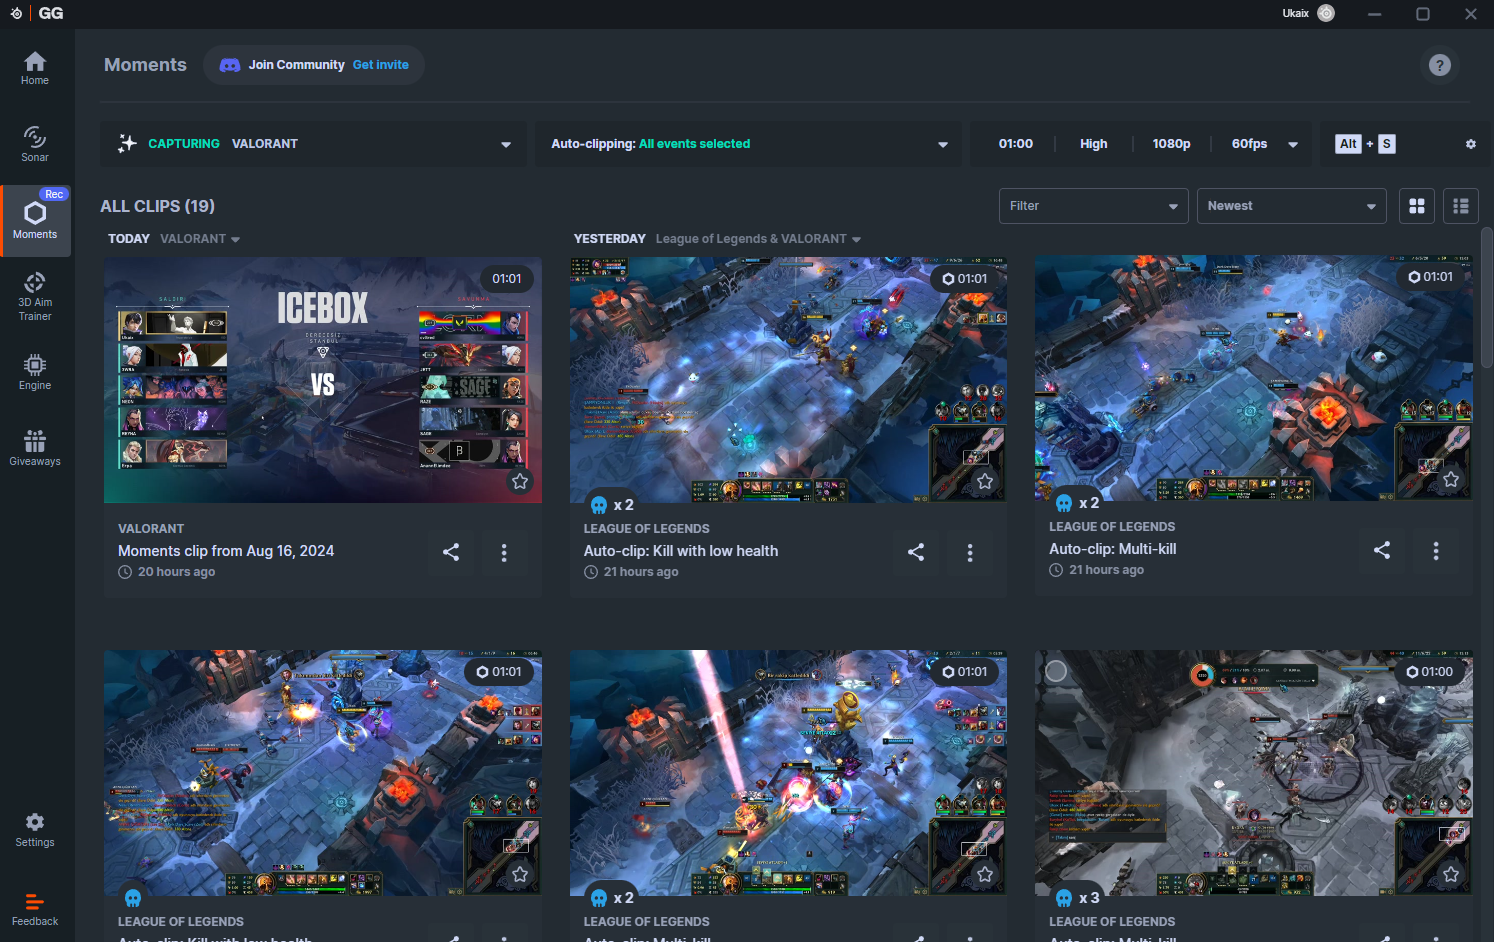Open the Filter dropdown

pos(1094,206)
